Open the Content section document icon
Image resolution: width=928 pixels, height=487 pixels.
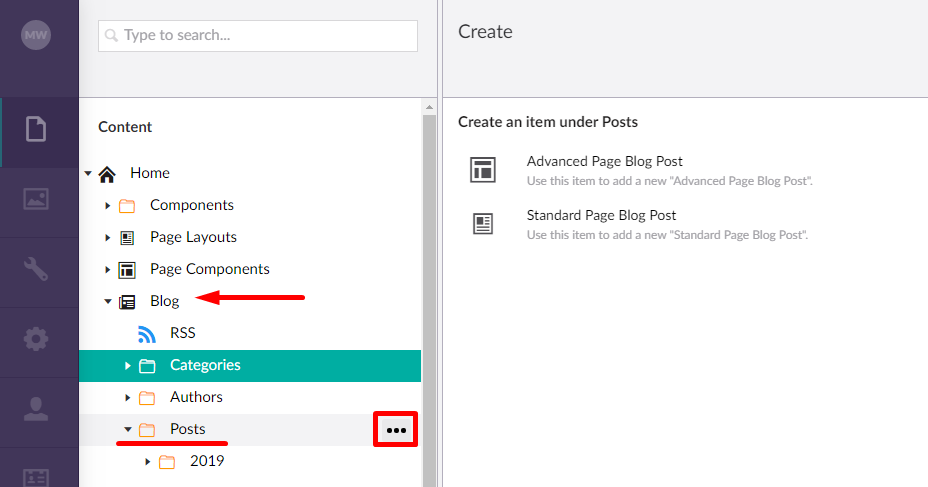(x=36, y=129)
